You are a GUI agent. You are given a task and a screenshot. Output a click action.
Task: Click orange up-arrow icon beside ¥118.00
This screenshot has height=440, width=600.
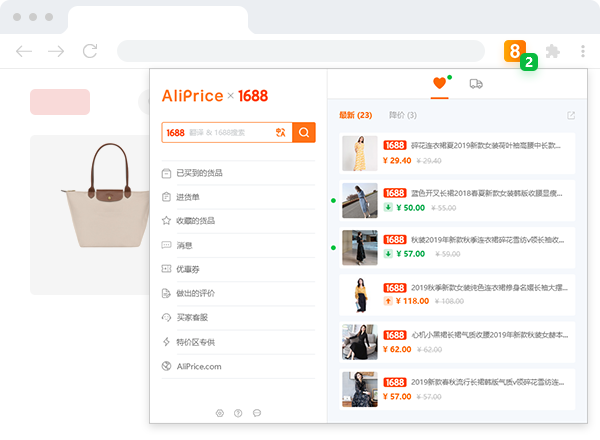[388, 301]
